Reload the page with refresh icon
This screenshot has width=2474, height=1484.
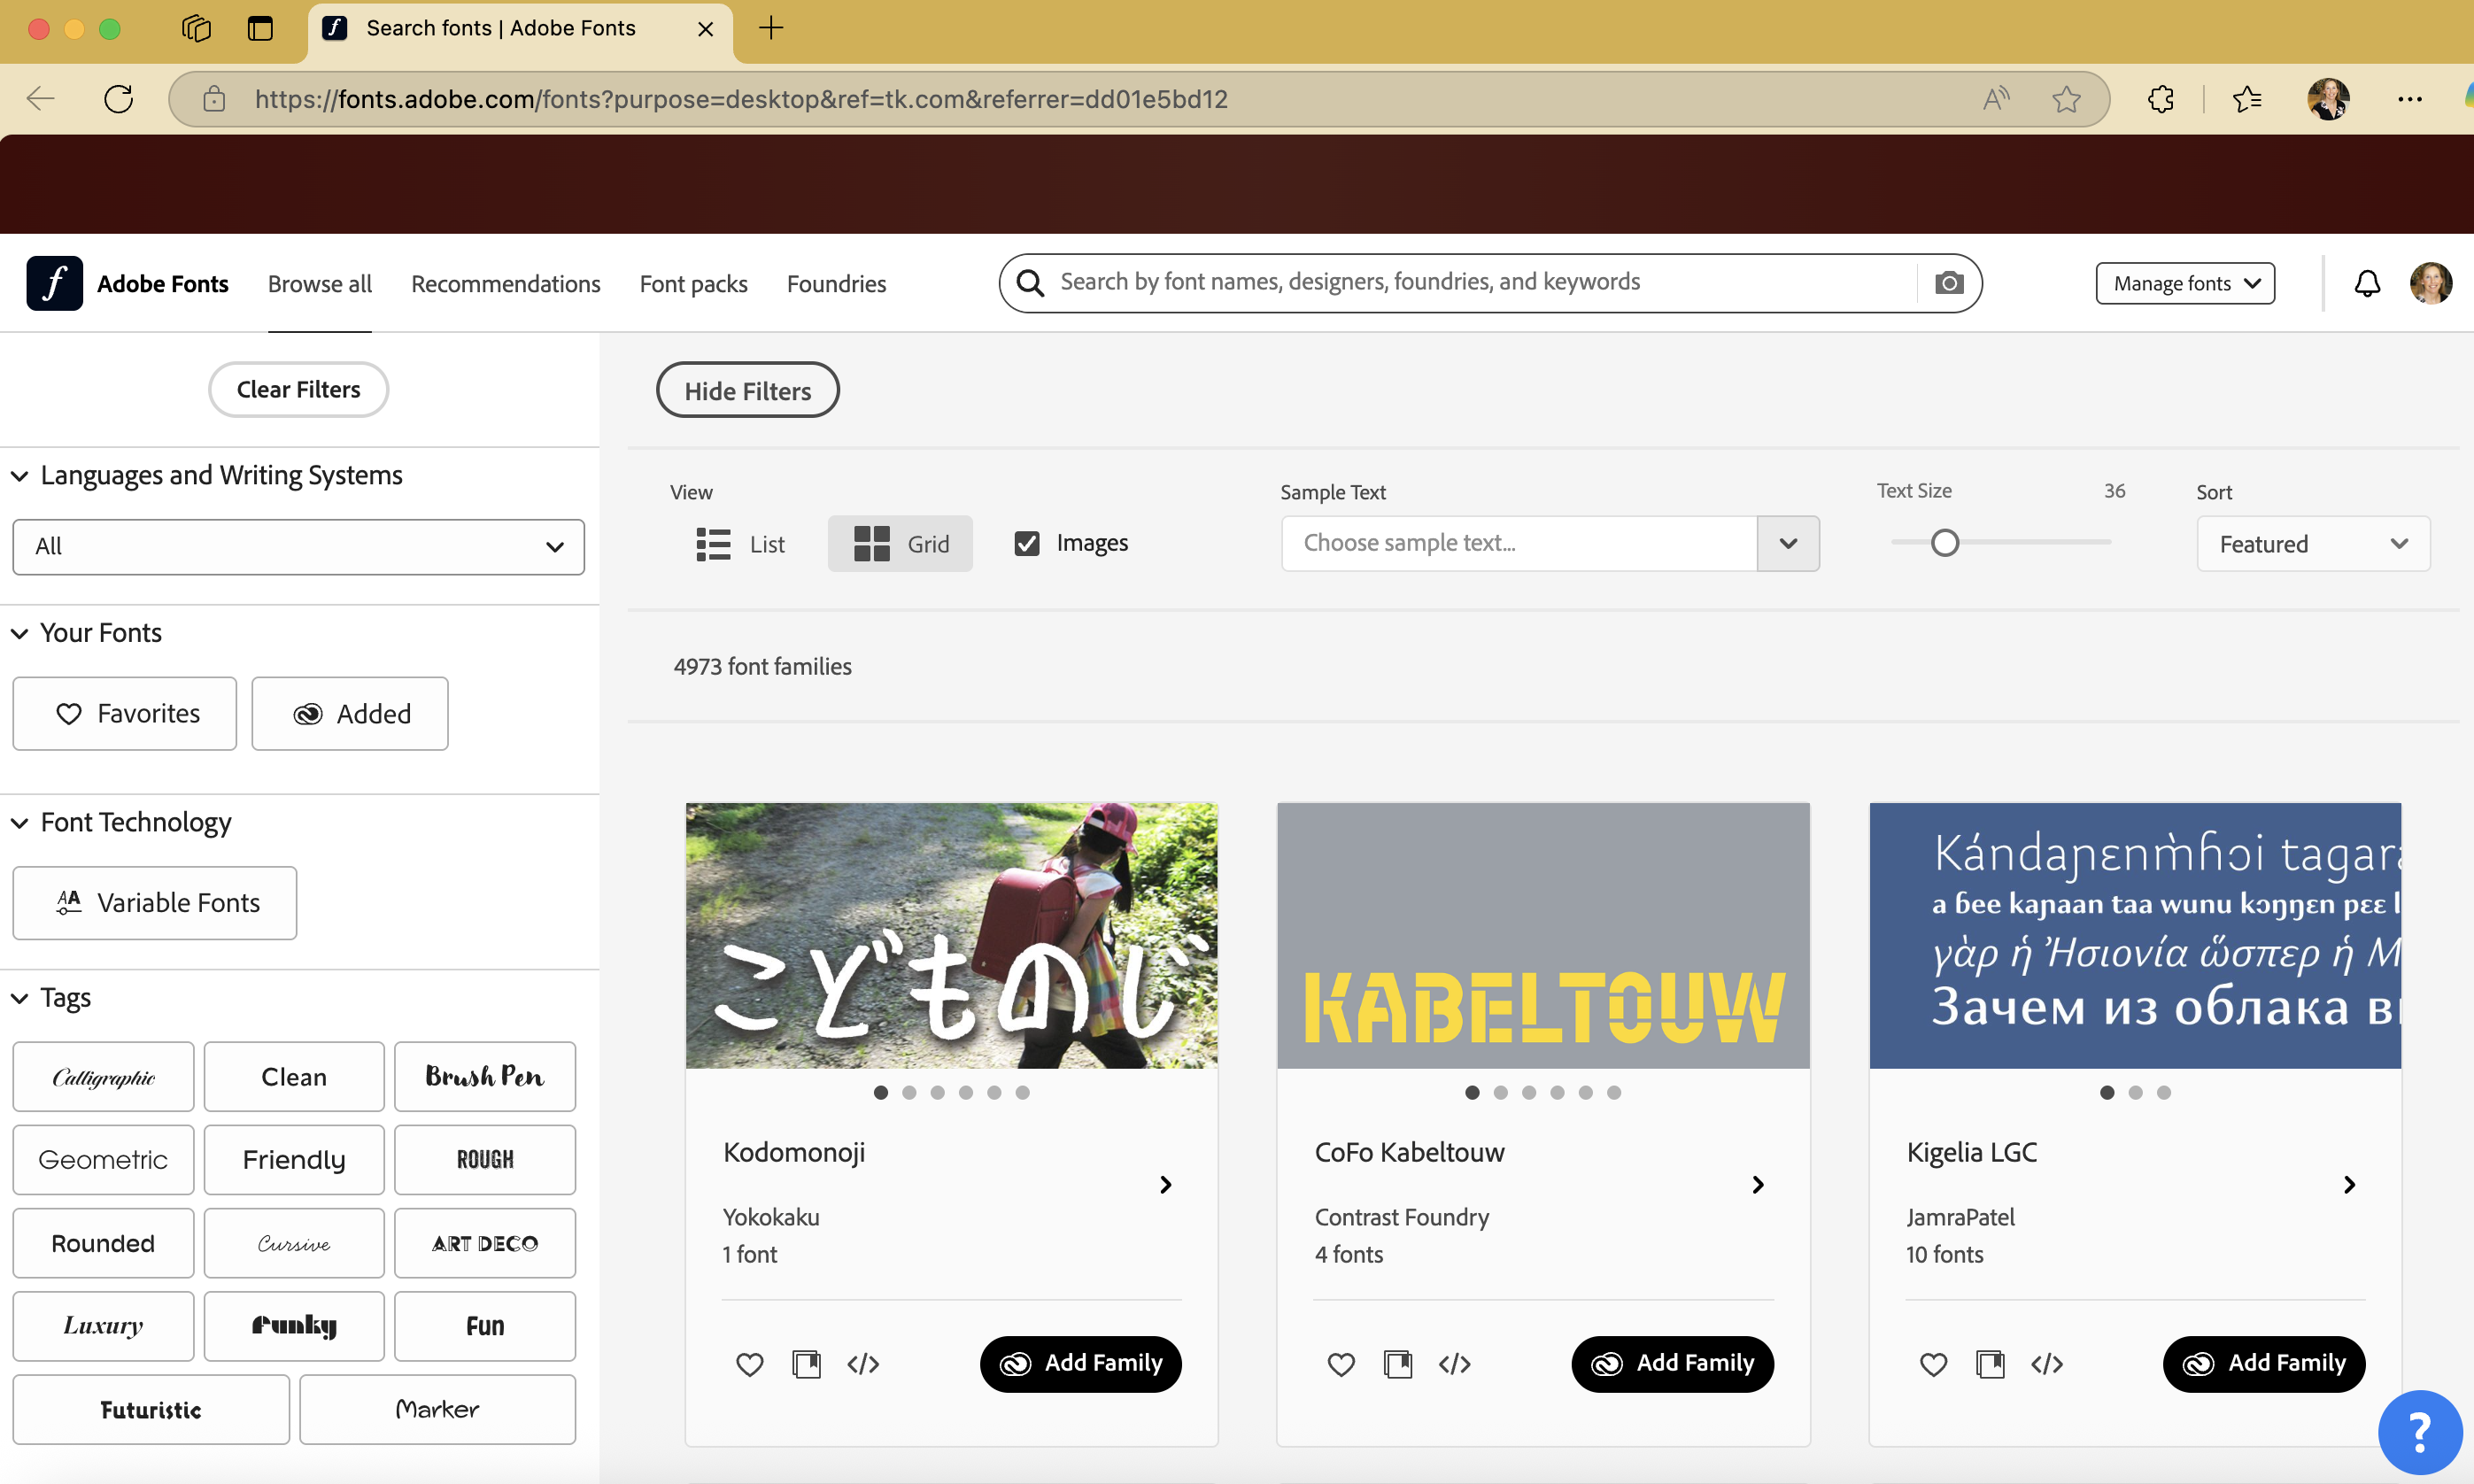118,98
